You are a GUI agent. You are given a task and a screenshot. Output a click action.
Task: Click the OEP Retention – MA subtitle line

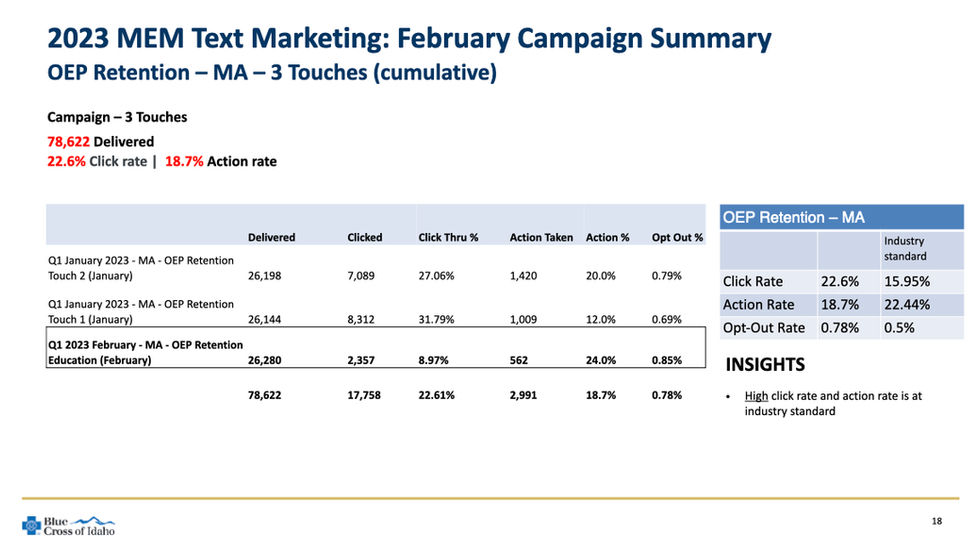[x=272, y=73]
